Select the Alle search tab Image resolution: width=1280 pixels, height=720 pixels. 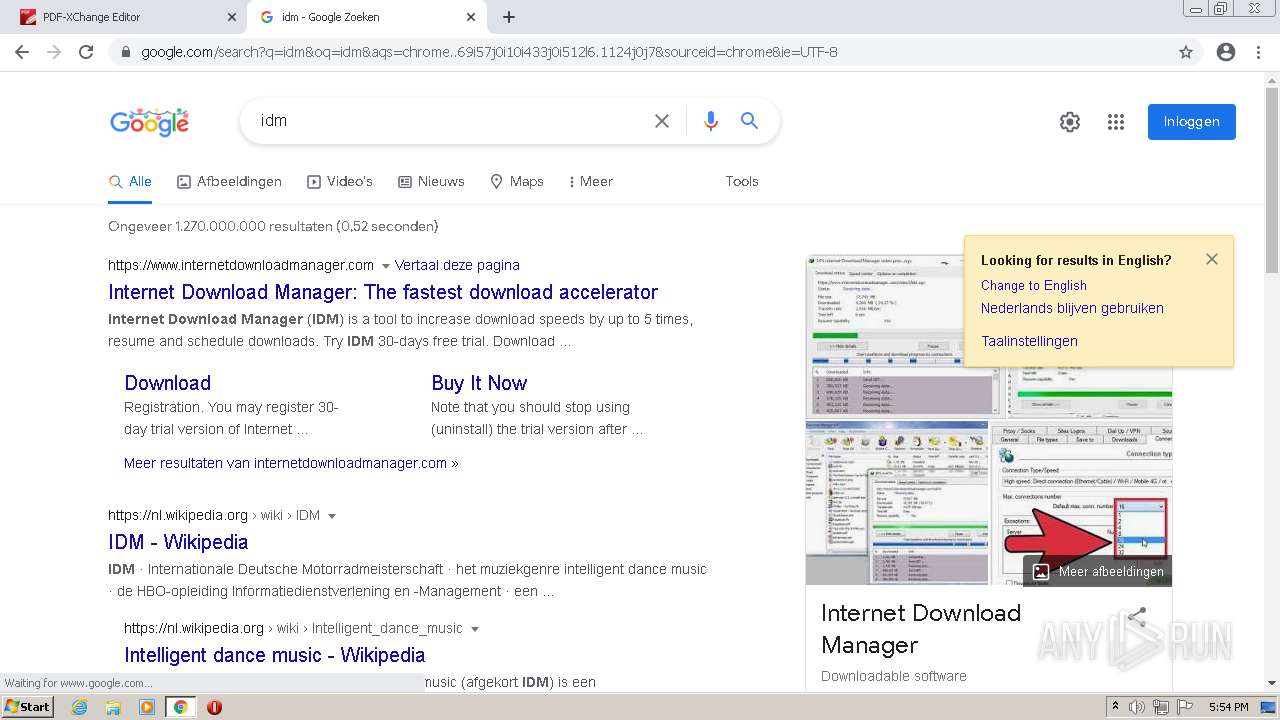[130, 181]
